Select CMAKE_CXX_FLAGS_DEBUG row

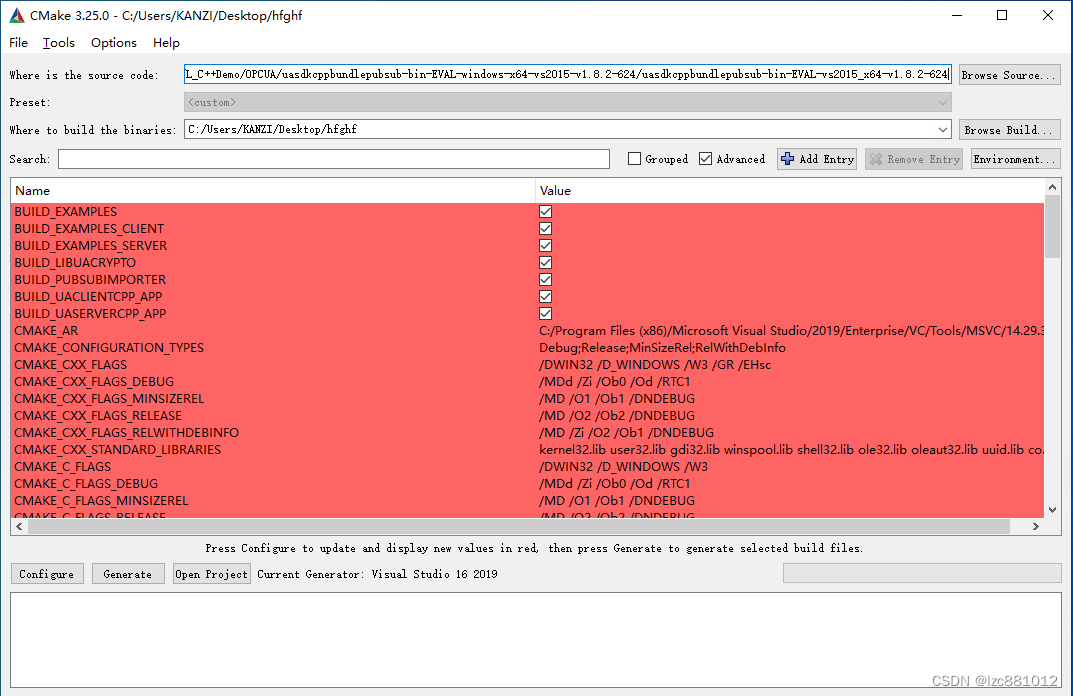(x=527, y=382)
